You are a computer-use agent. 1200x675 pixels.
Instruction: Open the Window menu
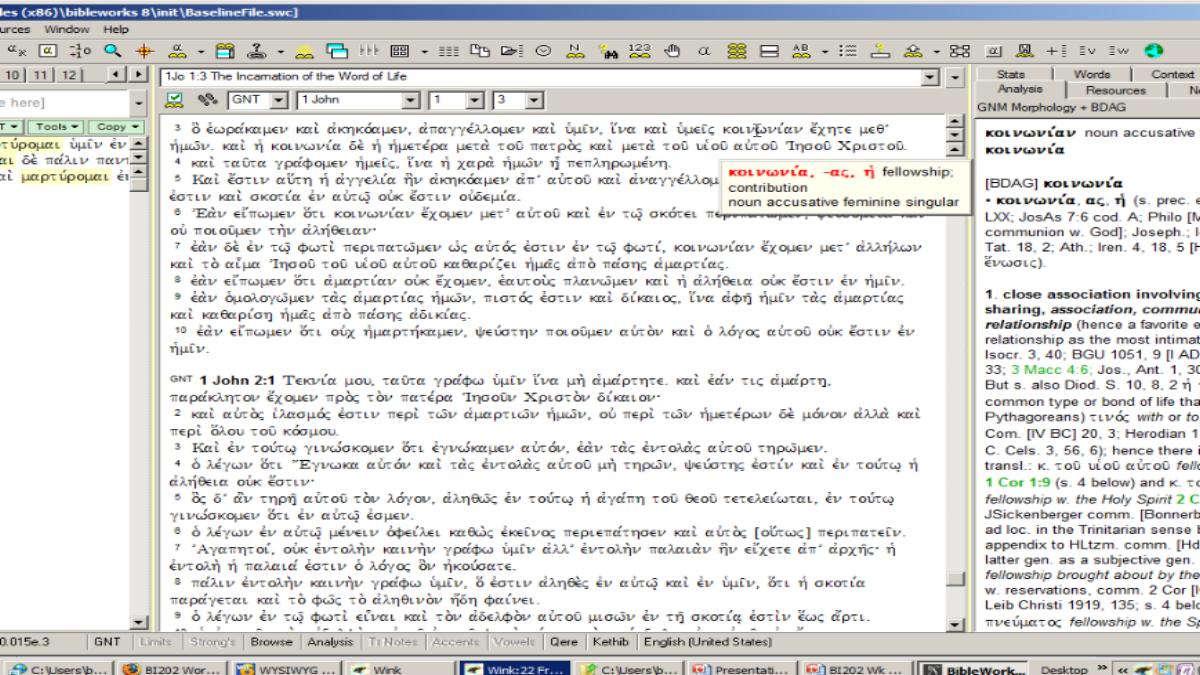pos(66,29)
